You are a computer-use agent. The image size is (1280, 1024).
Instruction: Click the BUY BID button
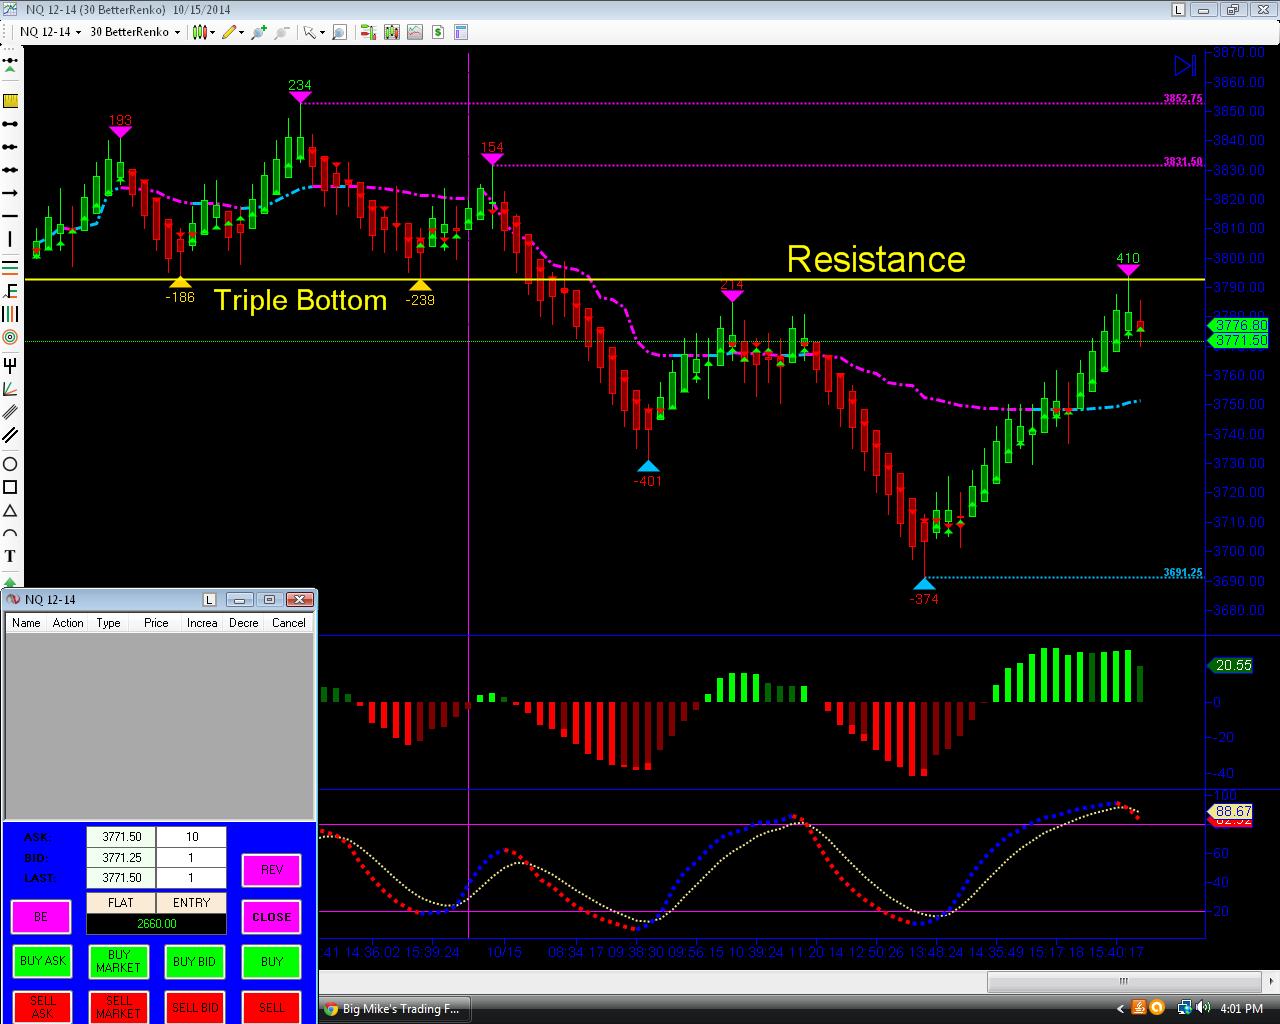click(194, 962)
